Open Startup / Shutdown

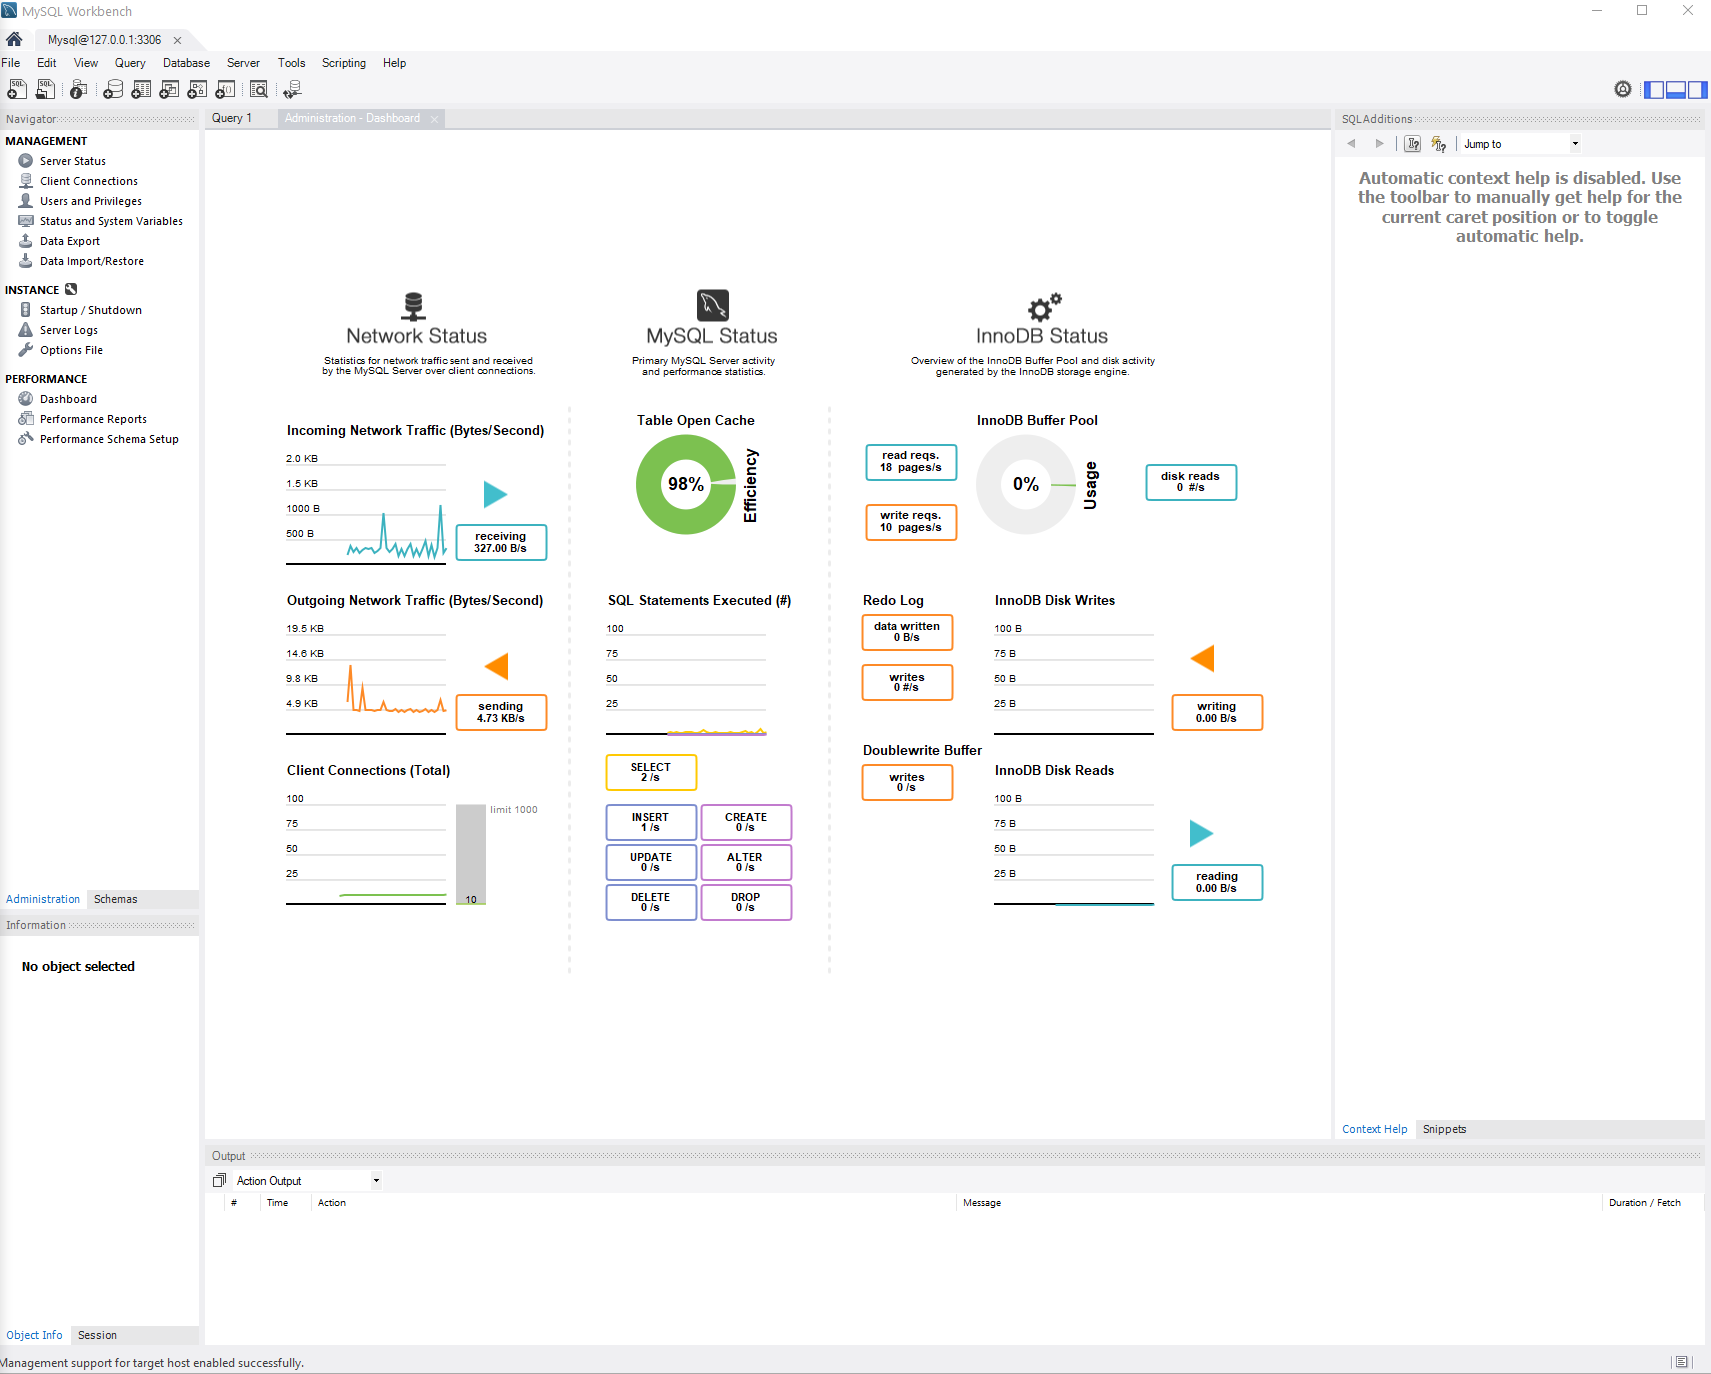click(91, 310)
